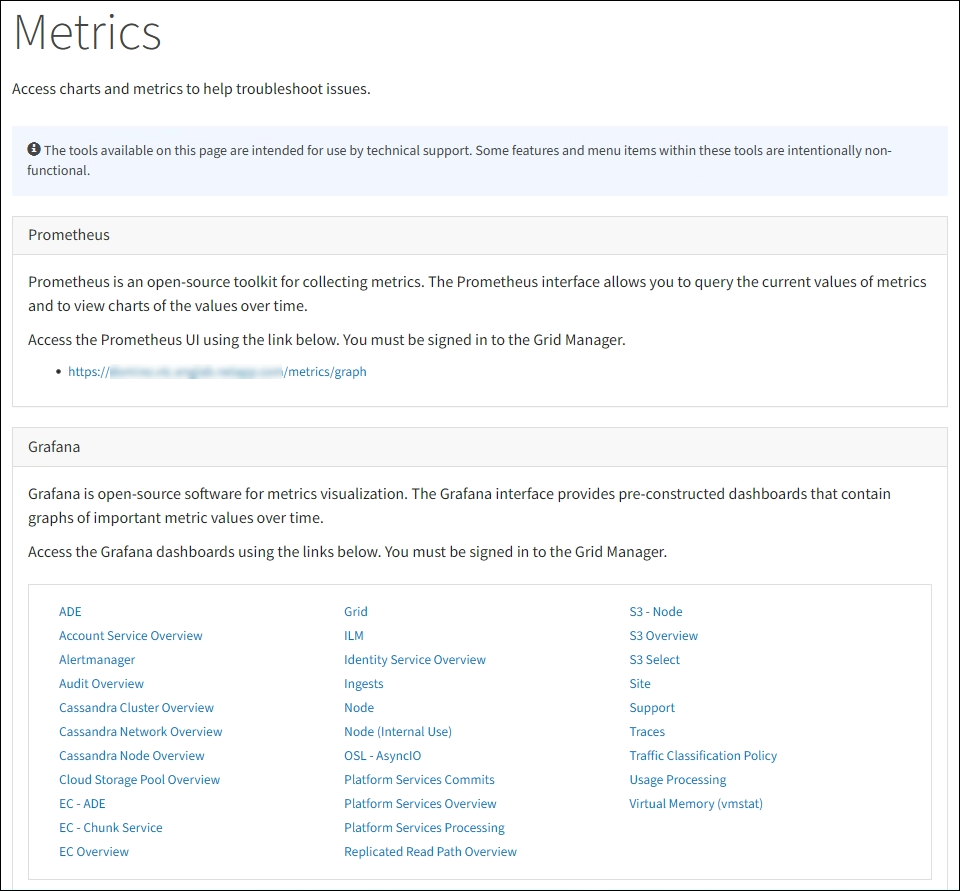Select Cassandra Cluster Overview link
This screenshot has width=960, height=891.
(136, 708)
